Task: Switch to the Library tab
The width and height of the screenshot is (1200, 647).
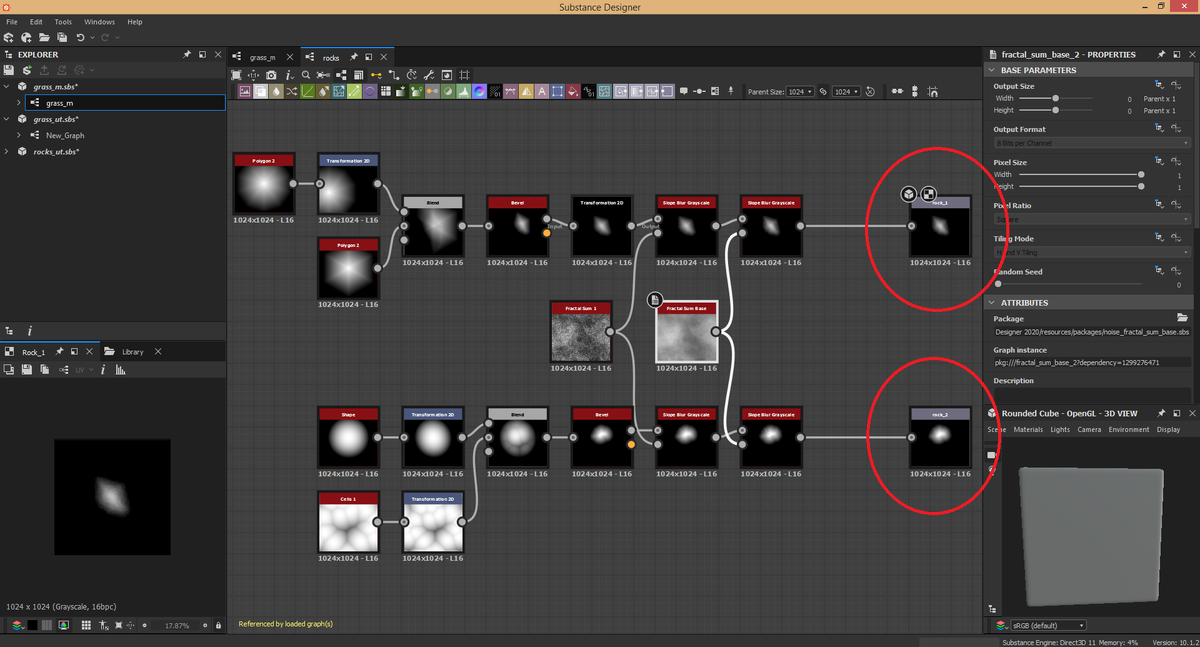Action: tap(133, 352)
